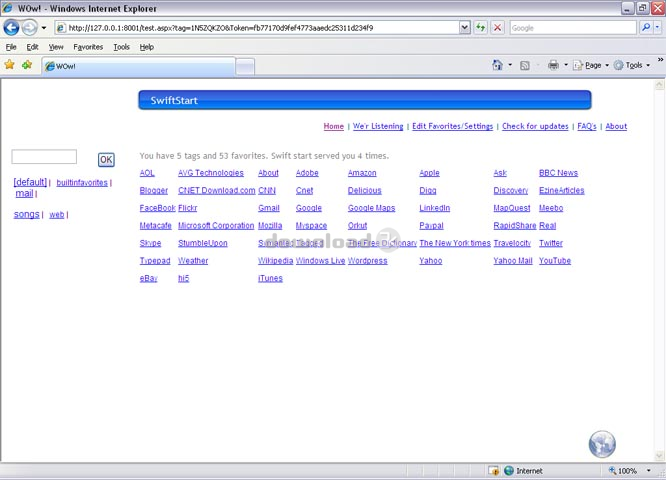
Task: Click the address bar URL field
Action: (257, 28)
